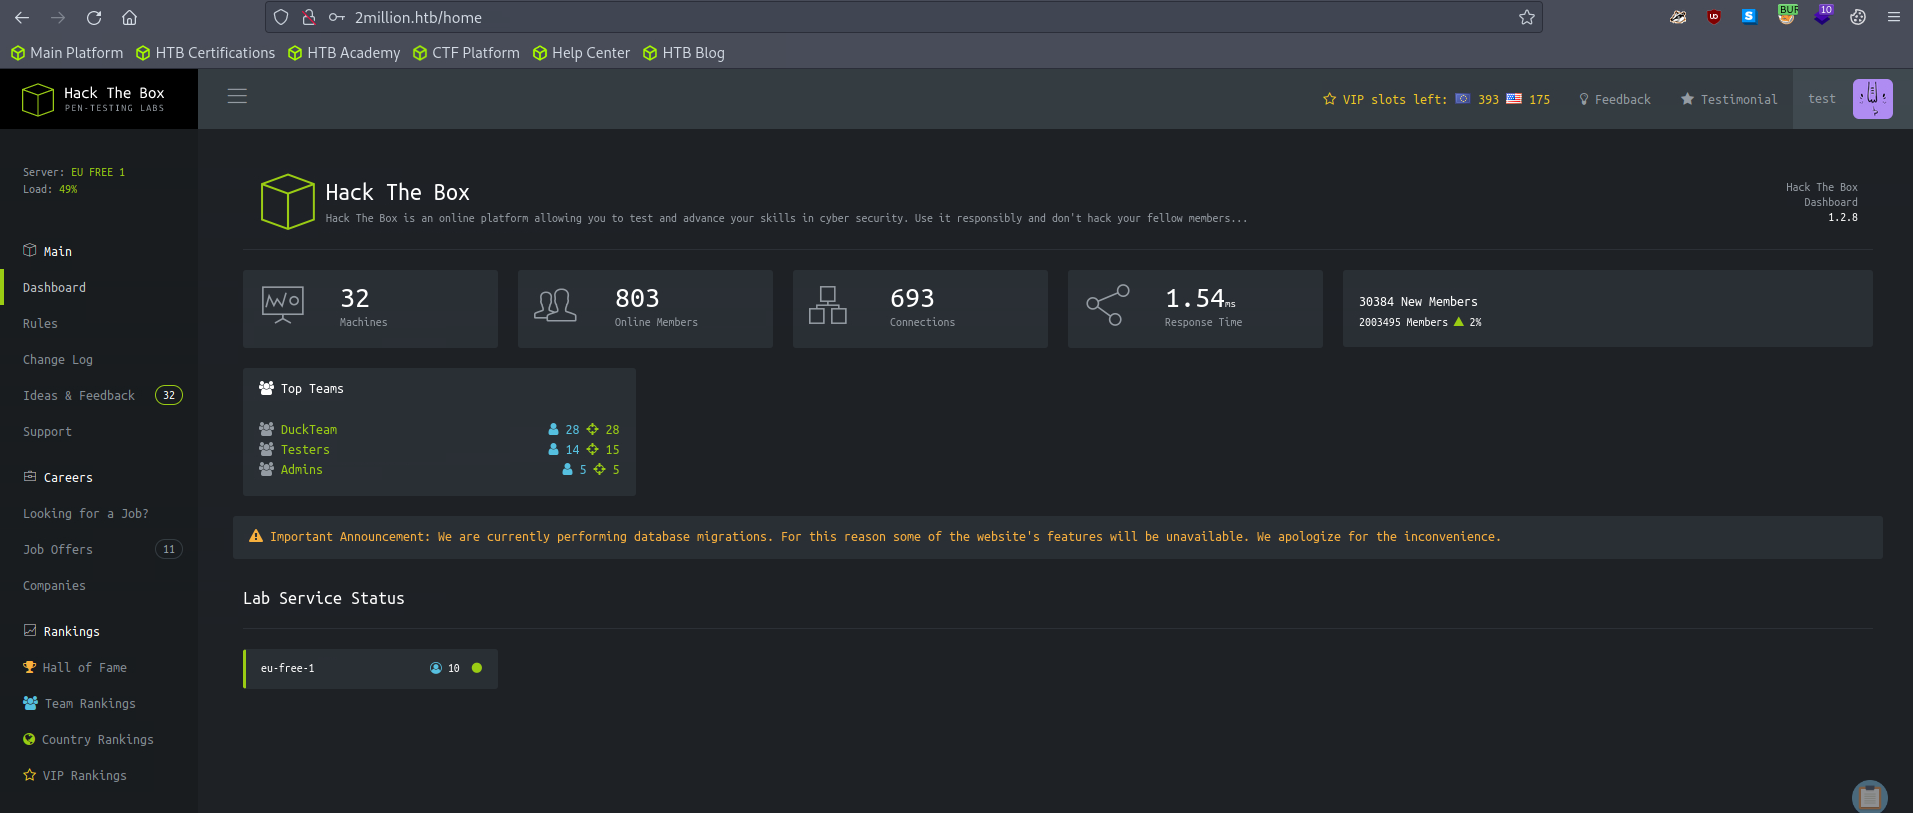Image resolution: width=1913 pixels, height=813 pixels.
Task: Open the Help Center bookmark
Action: pos(581,53)
